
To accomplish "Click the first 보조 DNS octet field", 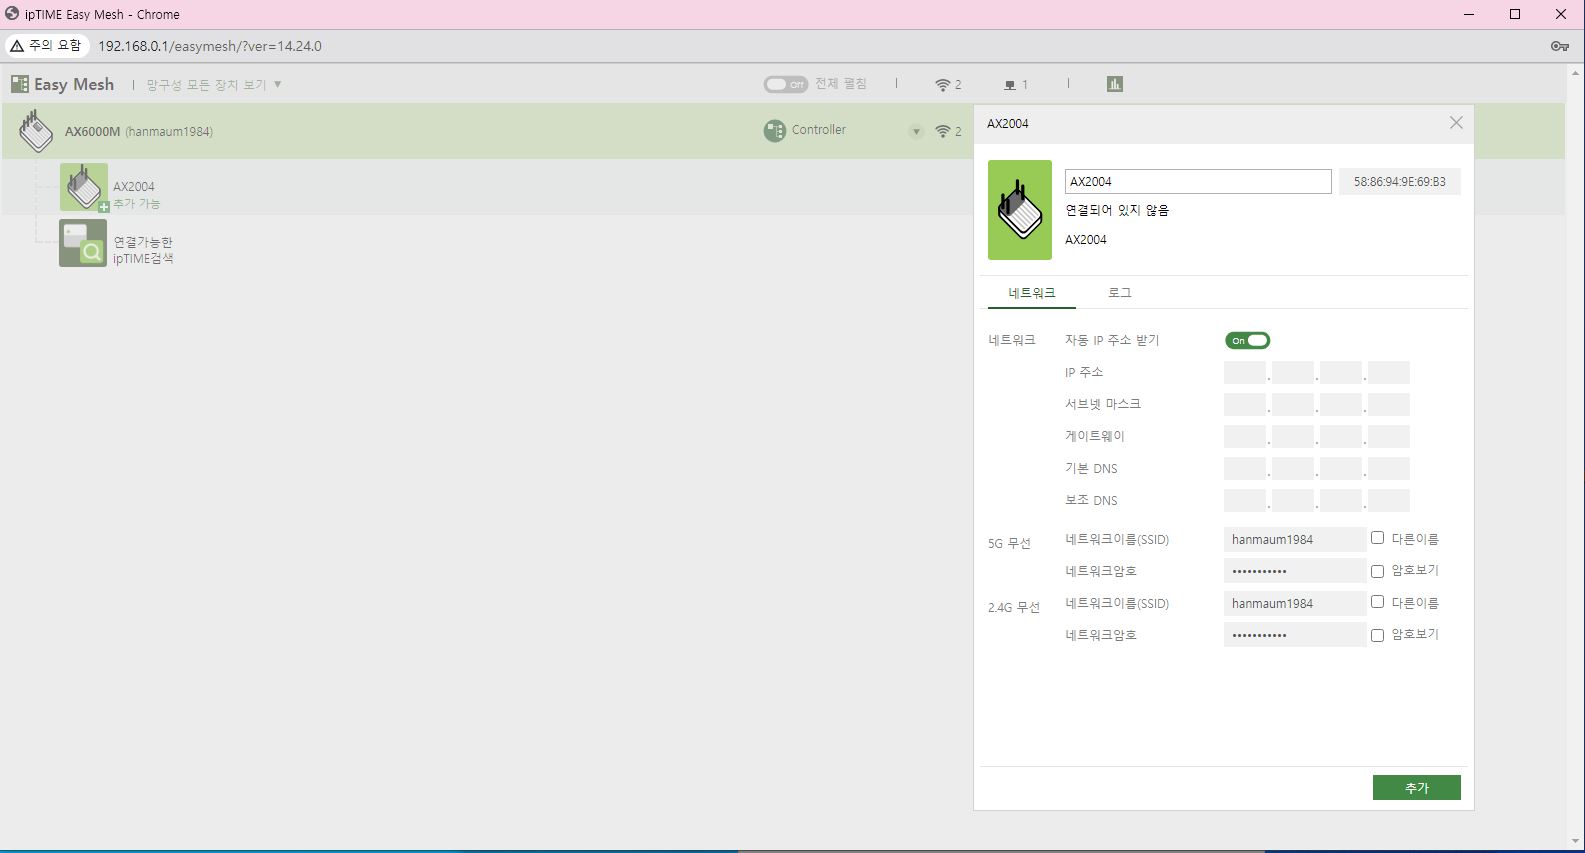I will click(x=1245, y=501).
